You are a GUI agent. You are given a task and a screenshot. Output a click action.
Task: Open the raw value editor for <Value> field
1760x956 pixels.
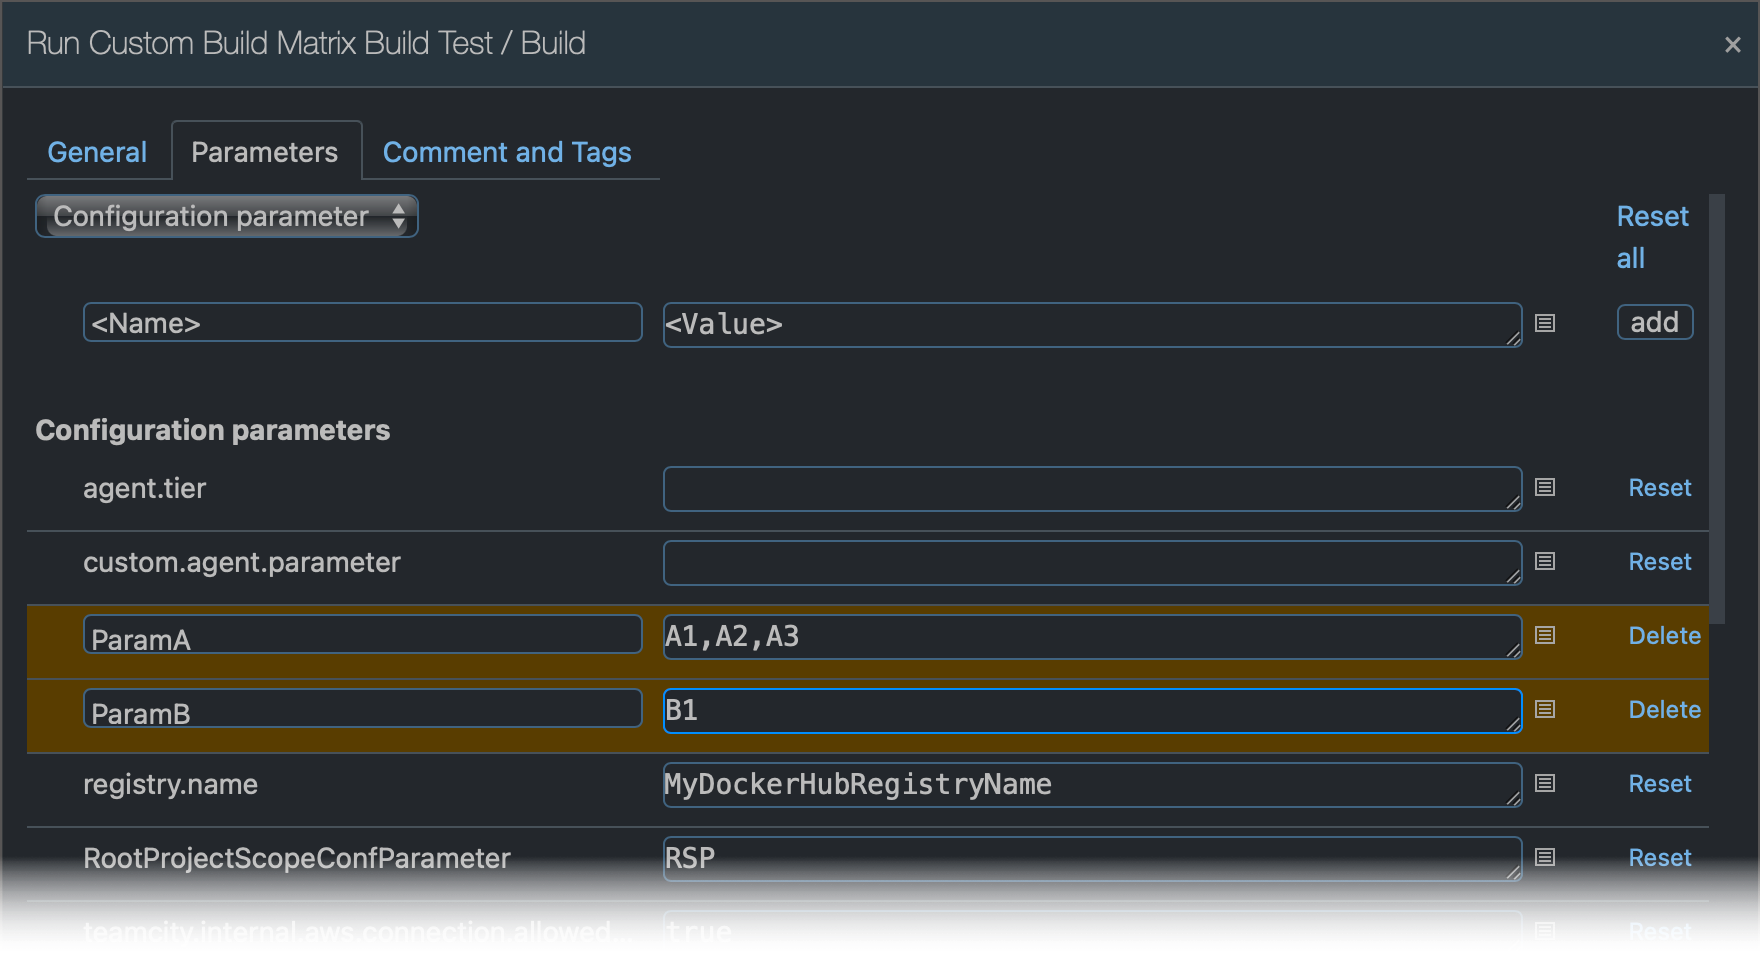point(1544,323)
